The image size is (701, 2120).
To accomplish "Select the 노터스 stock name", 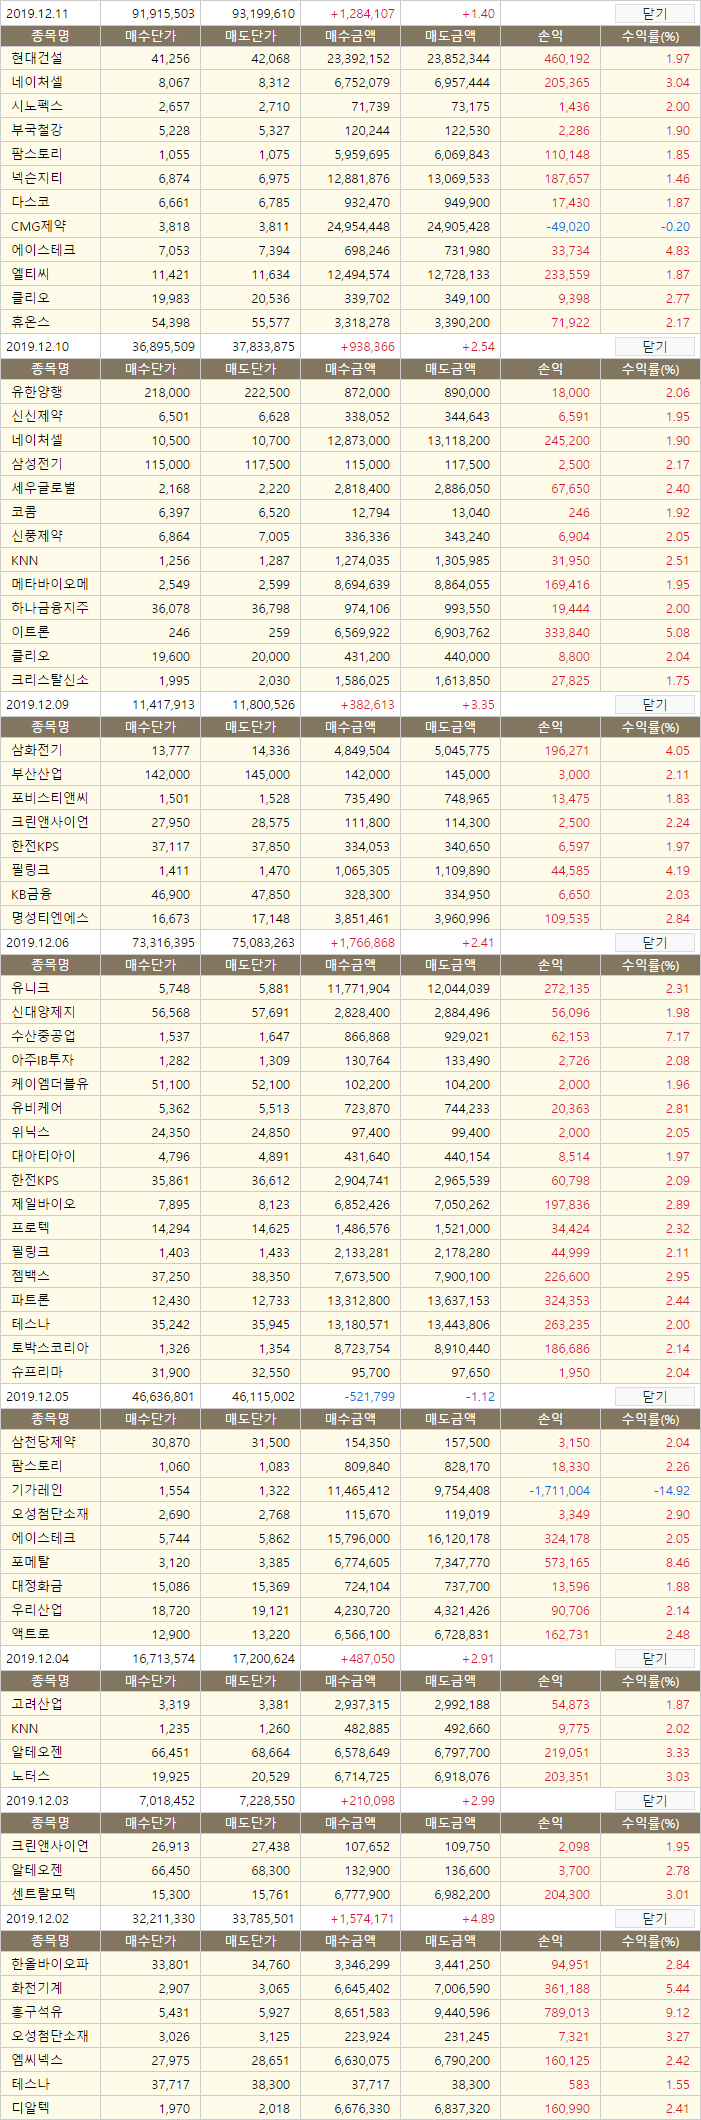I will tap(30, 1776).
